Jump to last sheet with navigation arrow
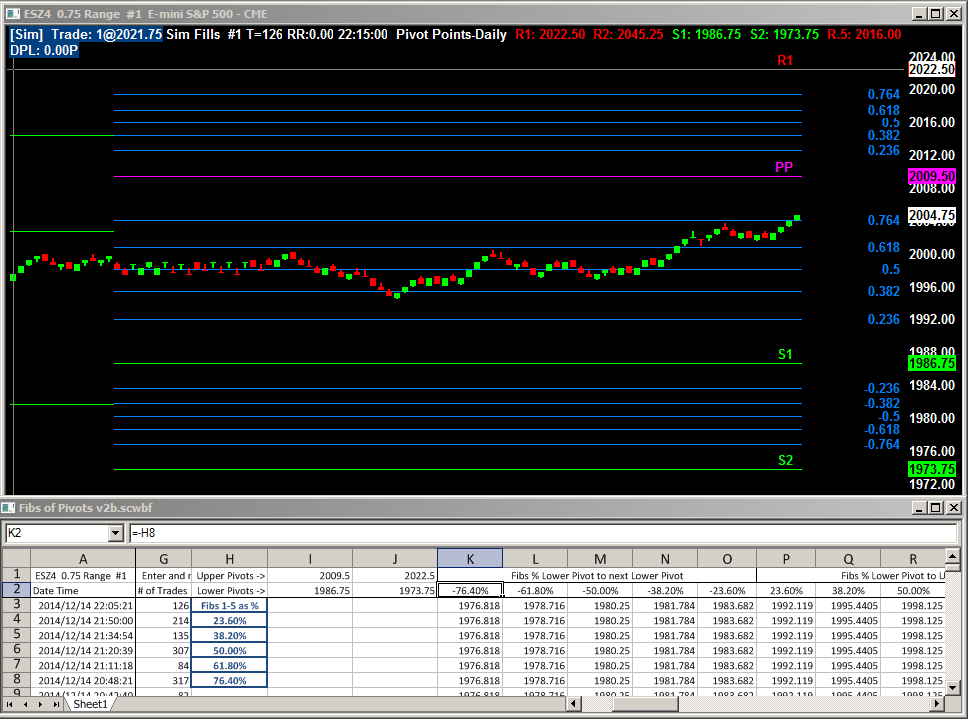Screen dimensions: 968x719 tap(56, 704)
